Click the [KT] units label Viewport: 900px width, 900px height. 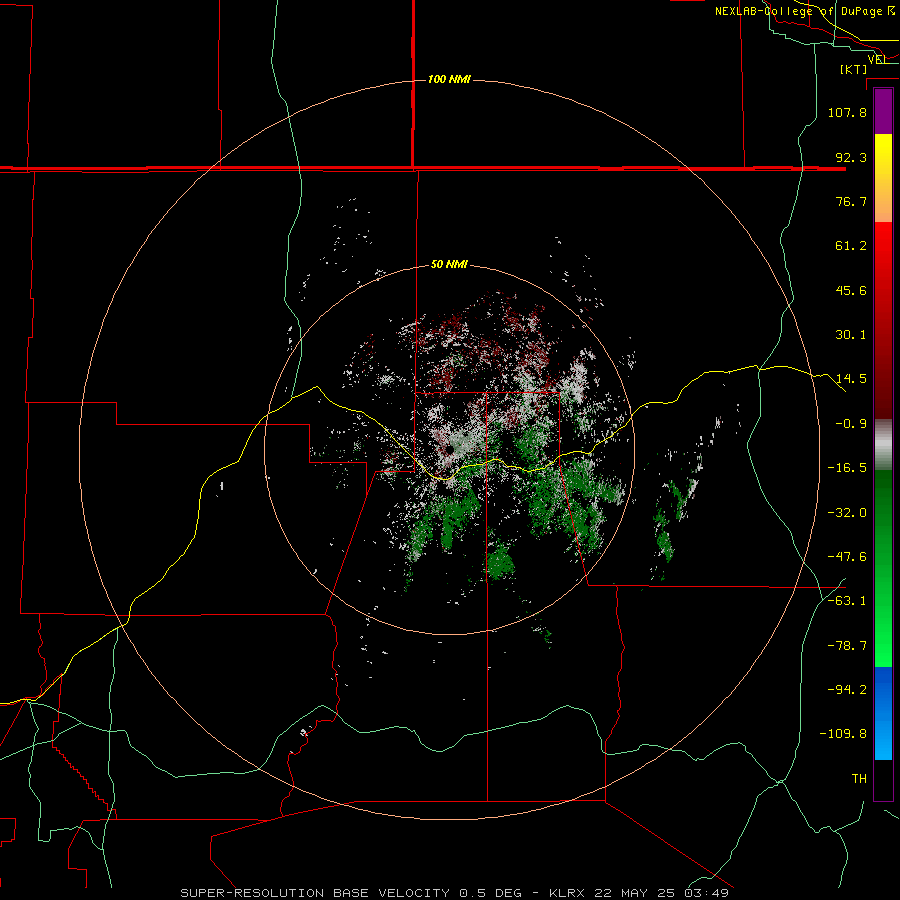tap(853, 69)
